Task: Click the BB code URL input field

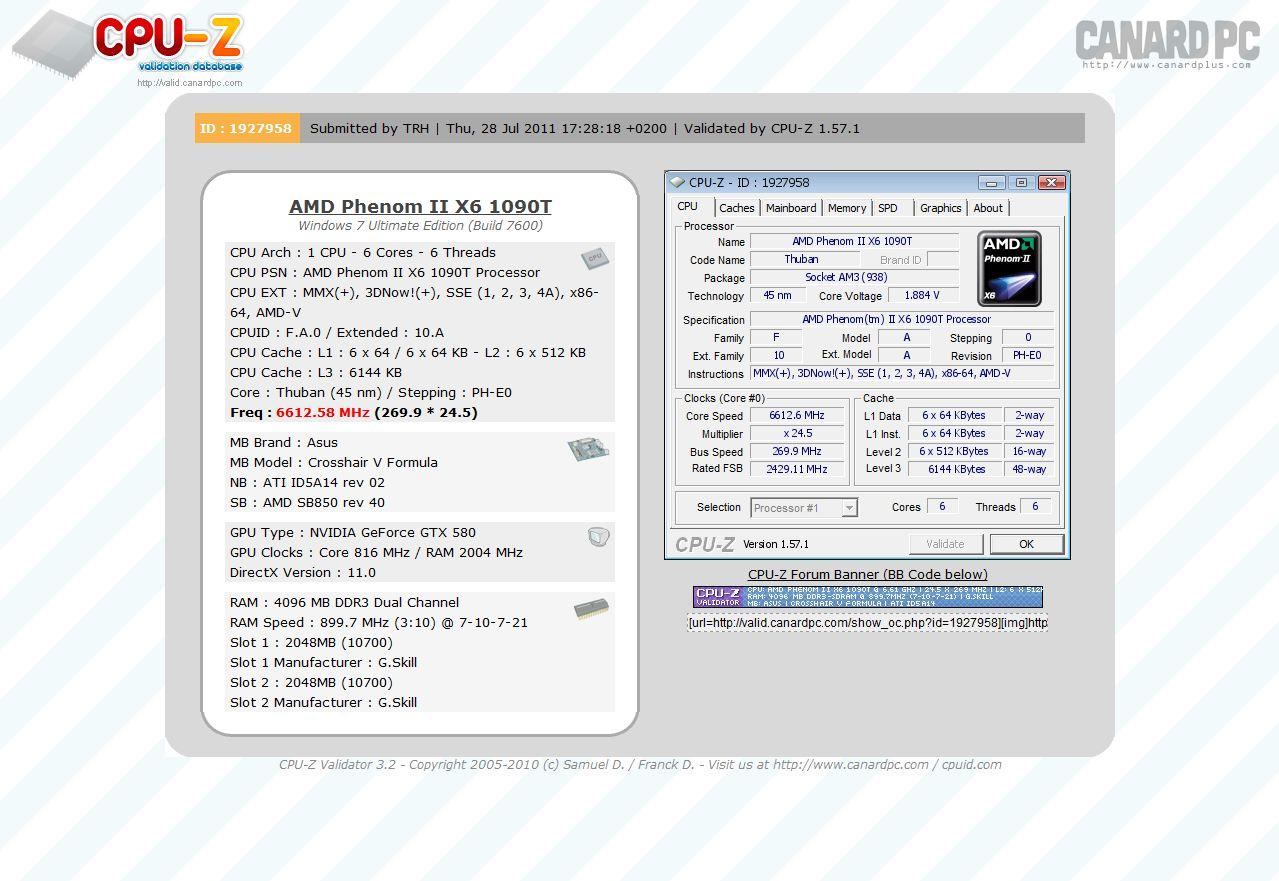Action: pos(867,622)
